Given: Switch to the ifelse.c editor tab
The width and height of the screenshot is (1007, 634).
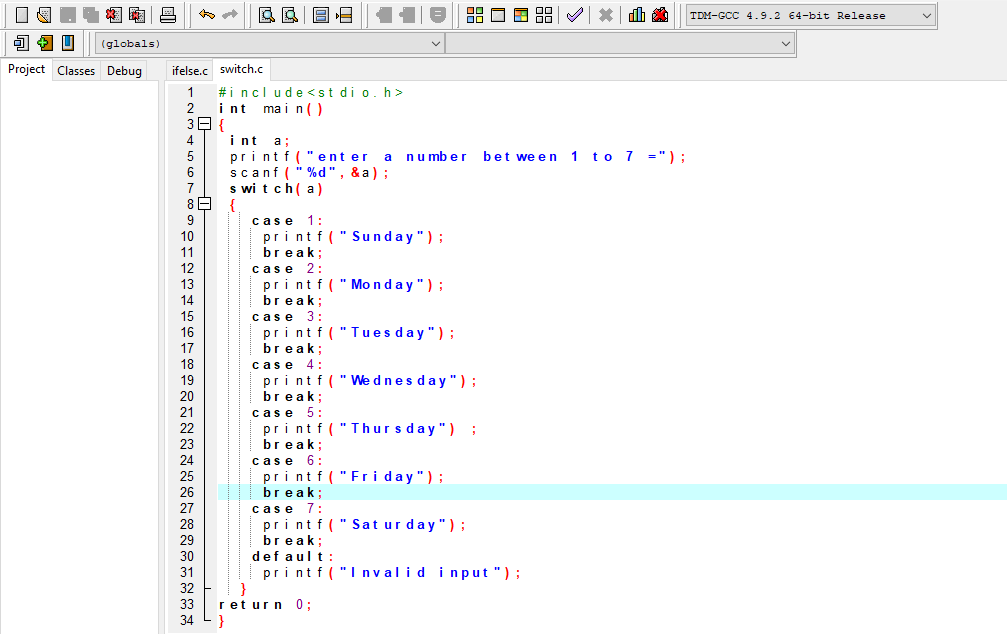Looking at the screenshot, I should [x=189, y=70].
